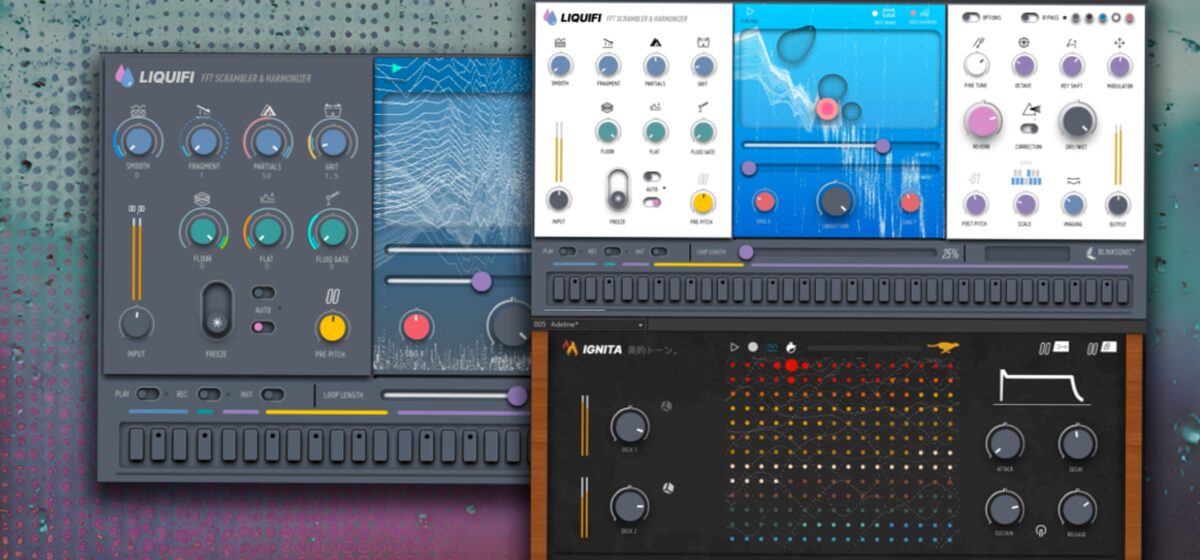Click the four-arrows icon above Modulator knob
Image resolution: width=1200 pixels, height=560 pixels.
click(1120, 43)
